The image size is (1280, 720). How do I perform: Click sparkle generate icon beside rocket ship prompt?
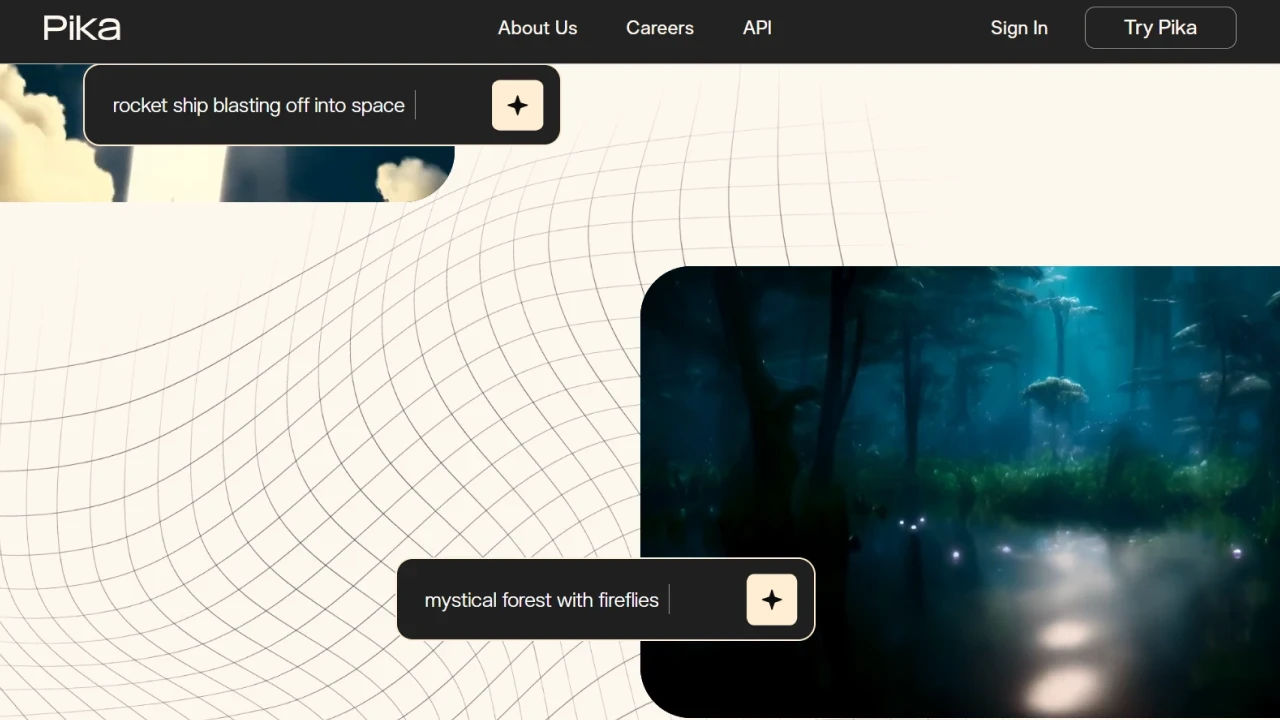(x=517, y=105)
